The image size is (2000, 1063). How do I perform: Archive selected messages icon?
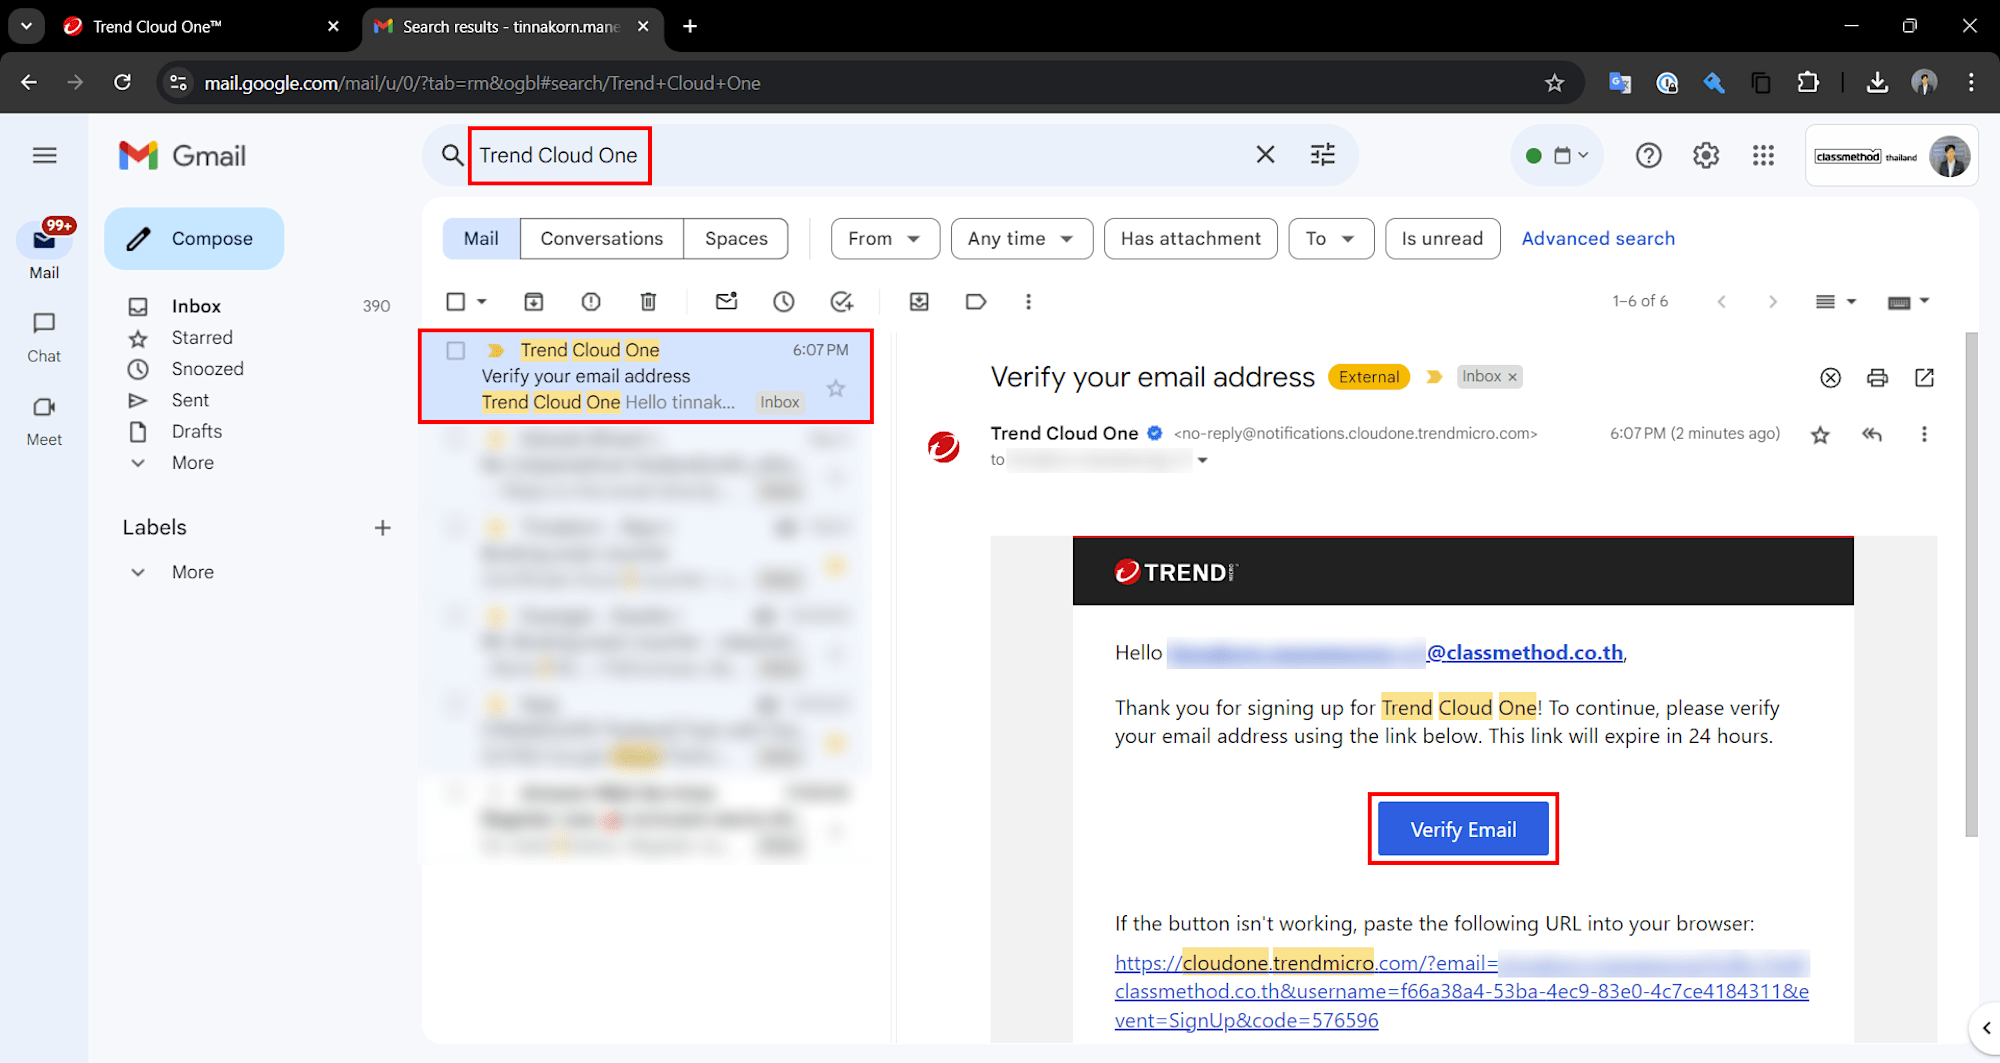[x=534, y=301]
